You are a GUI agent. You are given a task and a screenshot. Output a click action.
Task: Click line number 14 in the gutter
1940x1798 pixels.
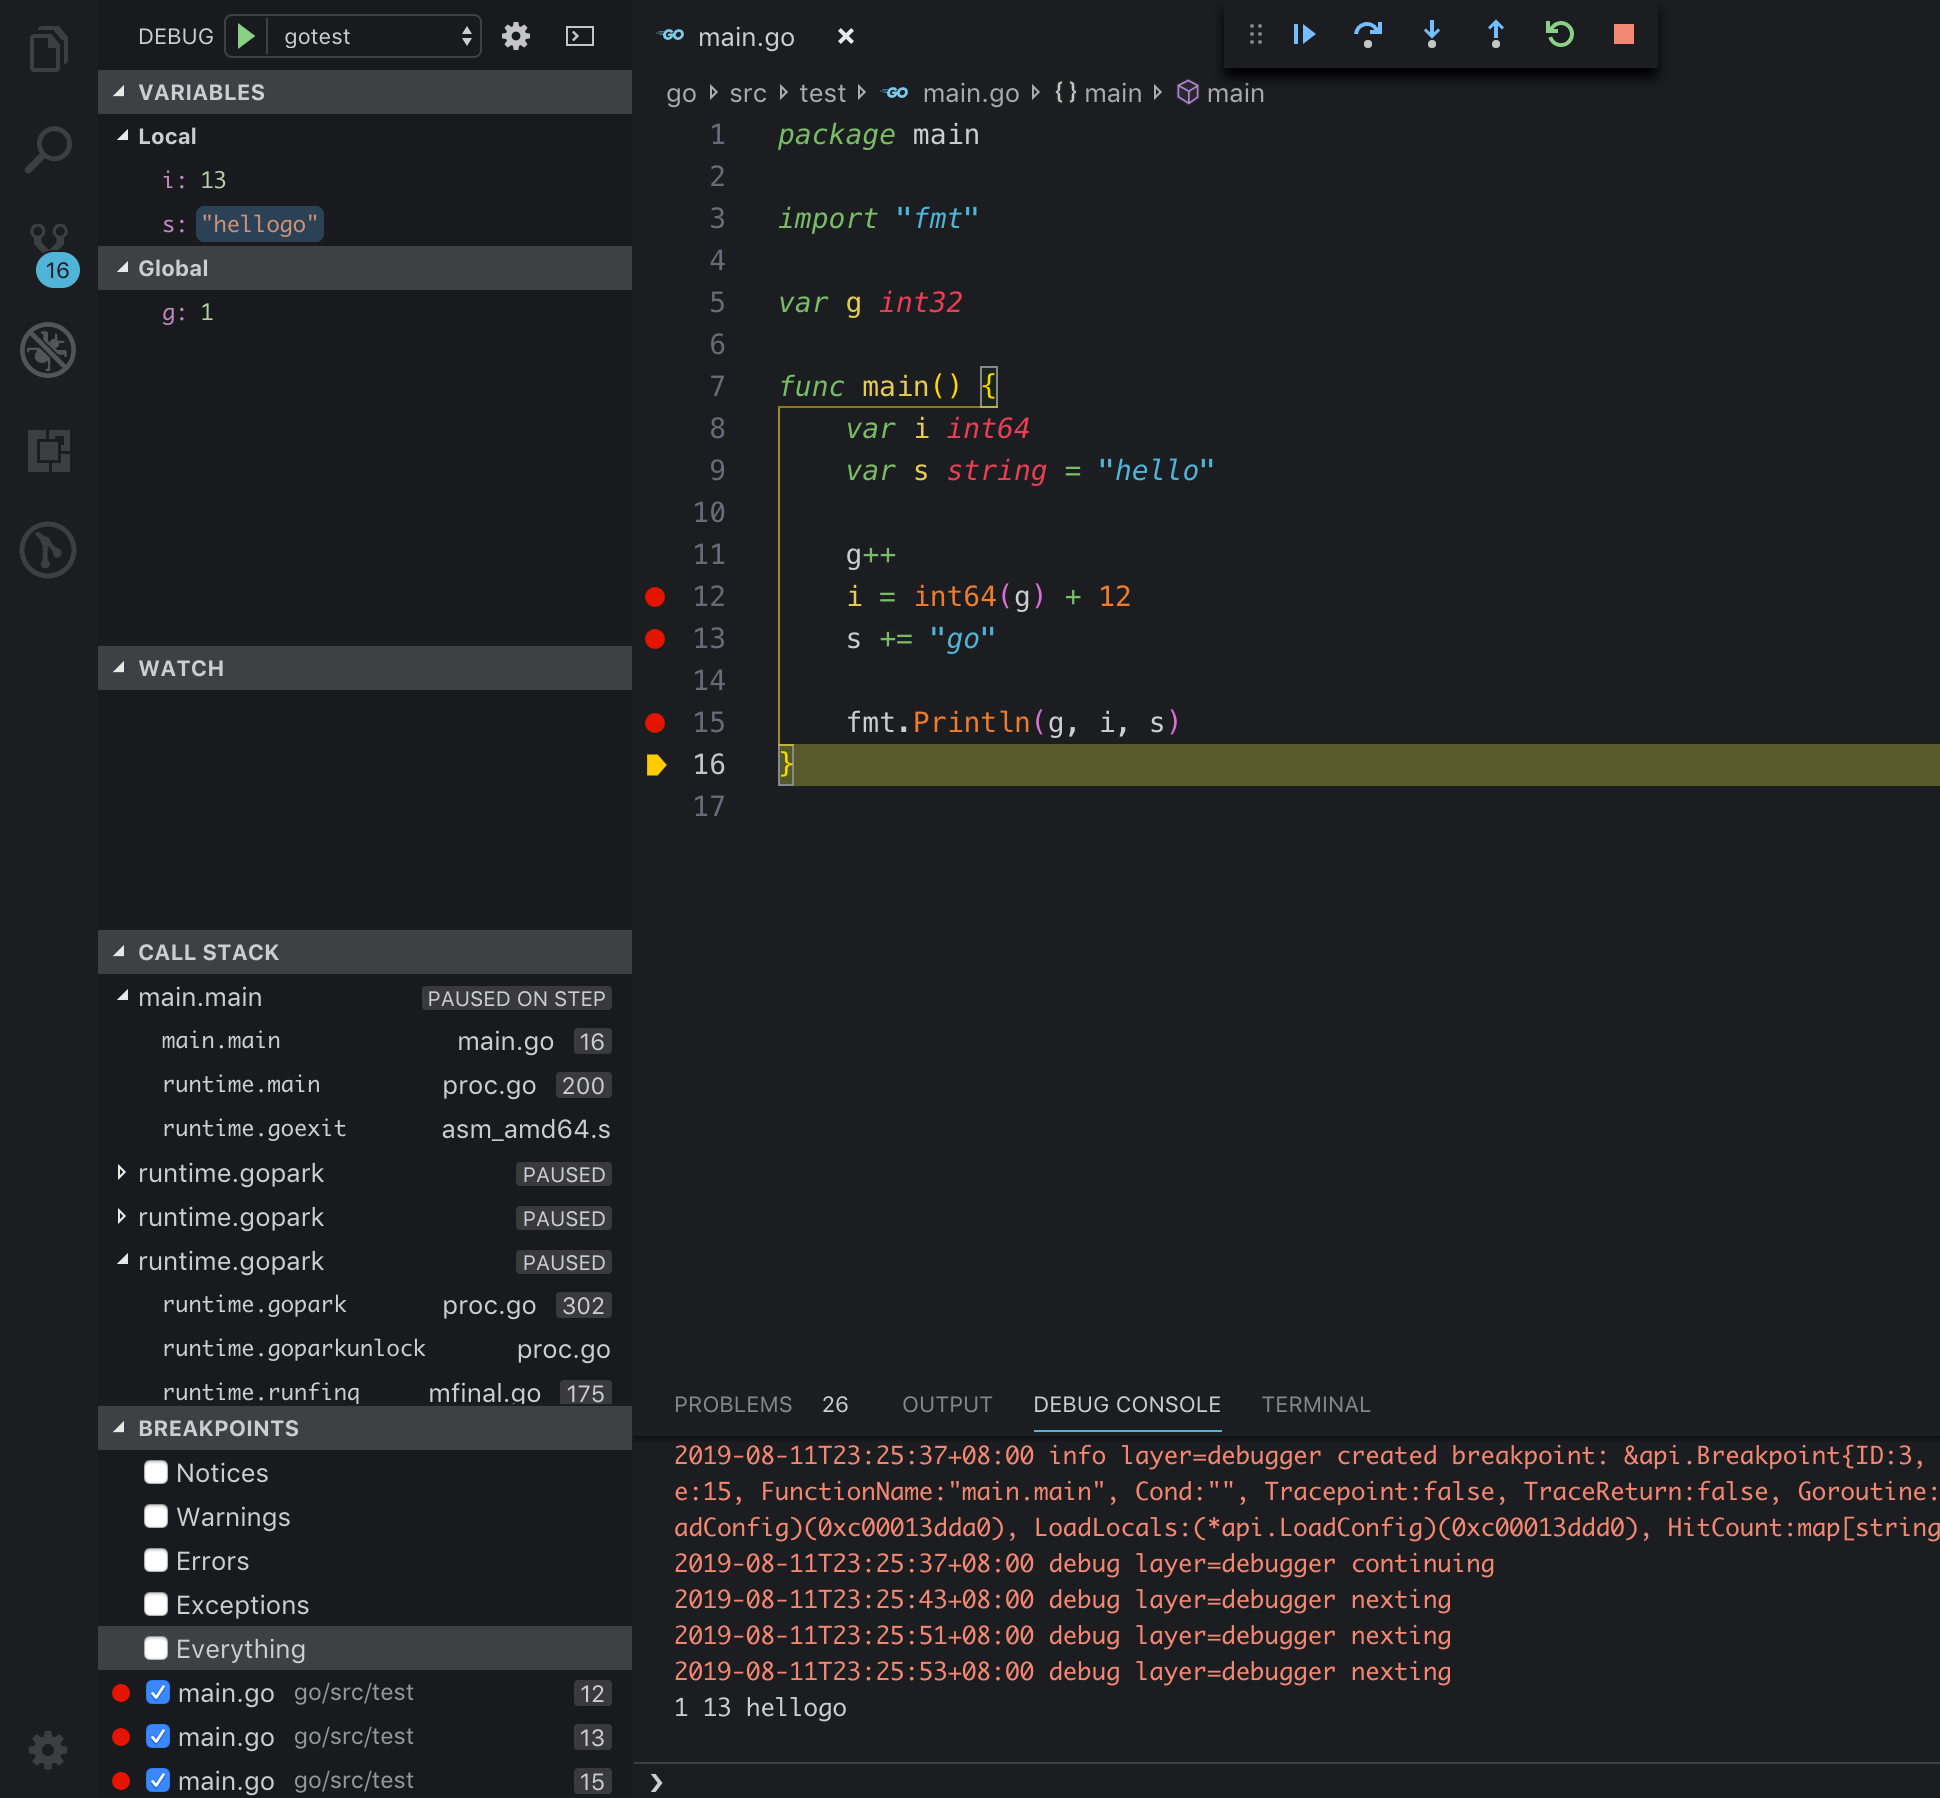[x=709, y=681]
